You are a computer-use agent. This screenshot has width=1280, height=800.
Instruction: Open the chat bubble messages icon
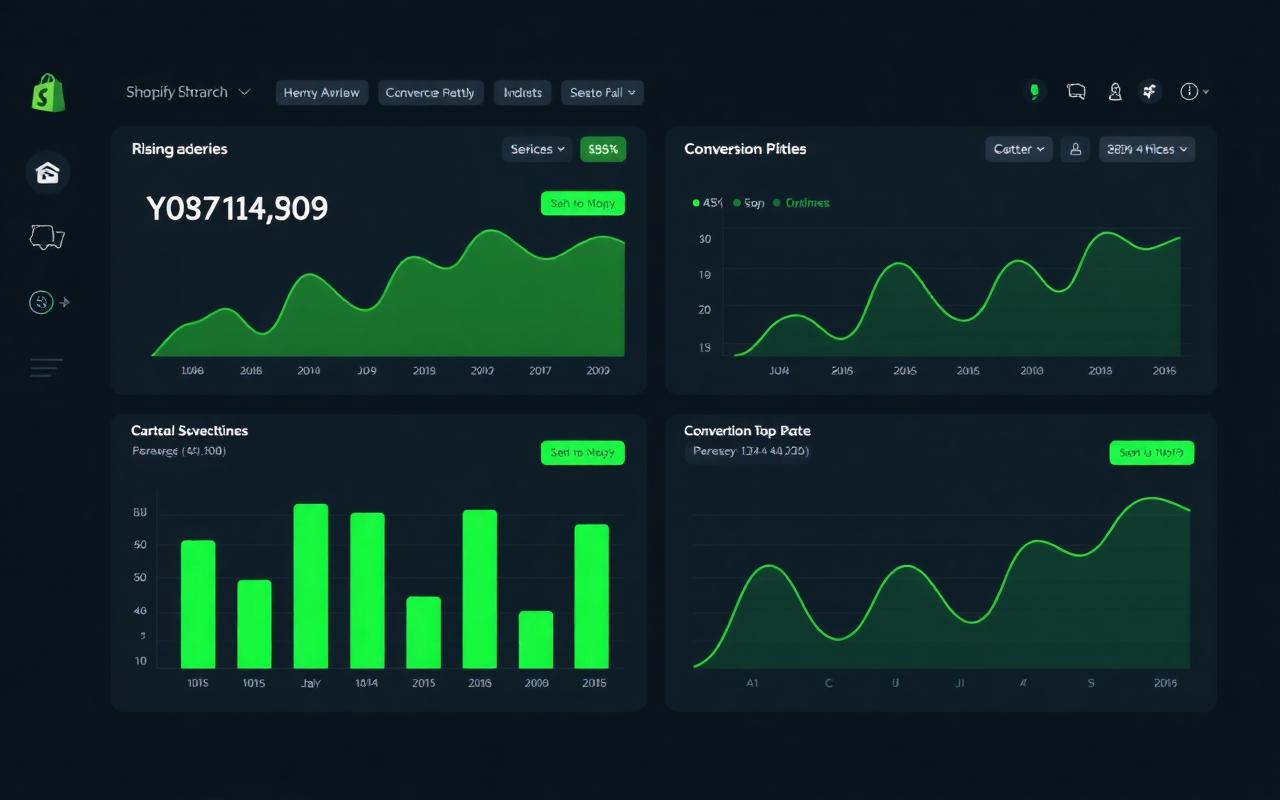(1076, 92)
